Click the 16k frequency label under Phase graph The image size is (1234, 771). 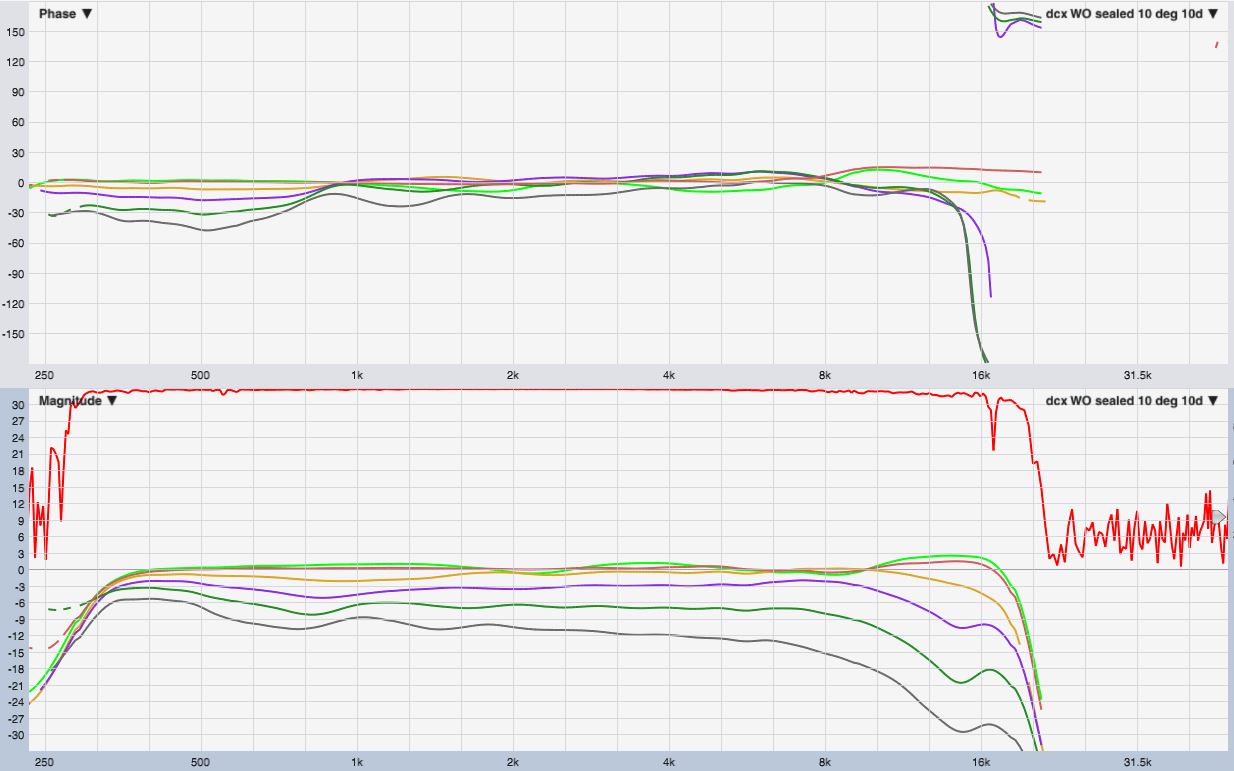(980, 375)
